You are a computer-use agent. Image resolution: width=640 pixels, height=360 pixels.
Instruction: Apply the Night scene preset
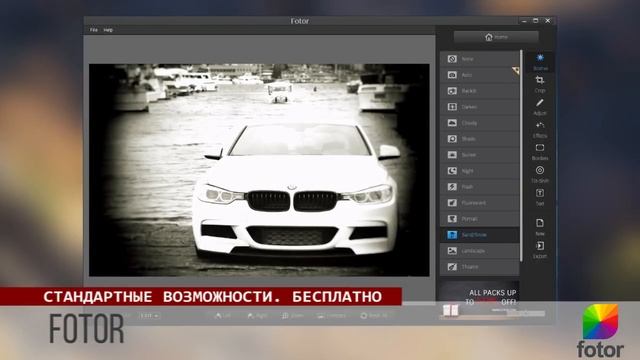(x=480, y=171)
